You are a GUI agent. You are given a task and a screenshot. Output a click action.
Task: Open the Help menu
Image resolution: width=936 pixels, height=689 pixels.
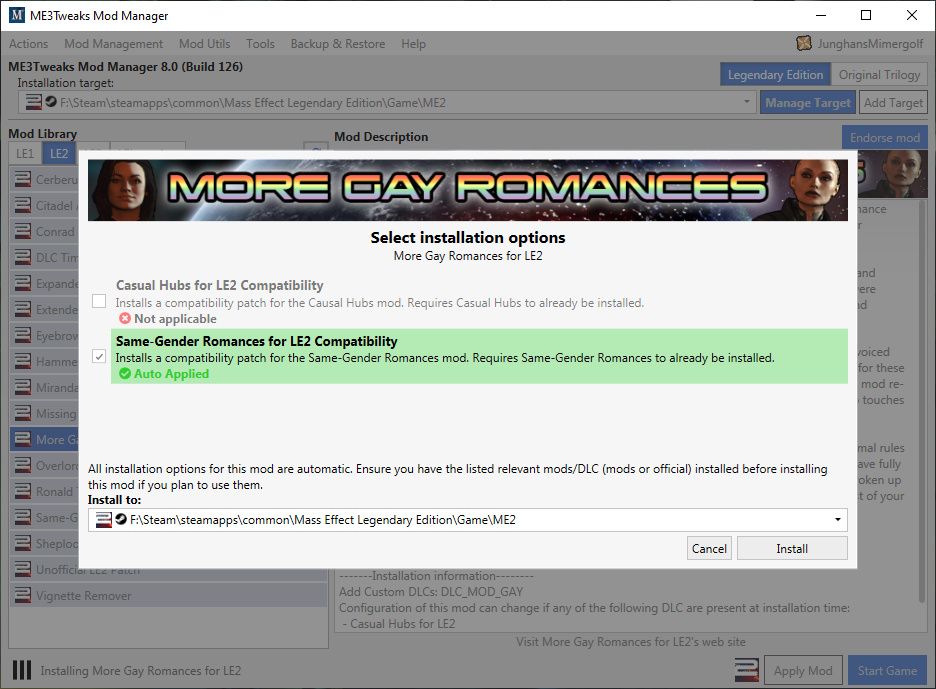(x=413, y=44)
